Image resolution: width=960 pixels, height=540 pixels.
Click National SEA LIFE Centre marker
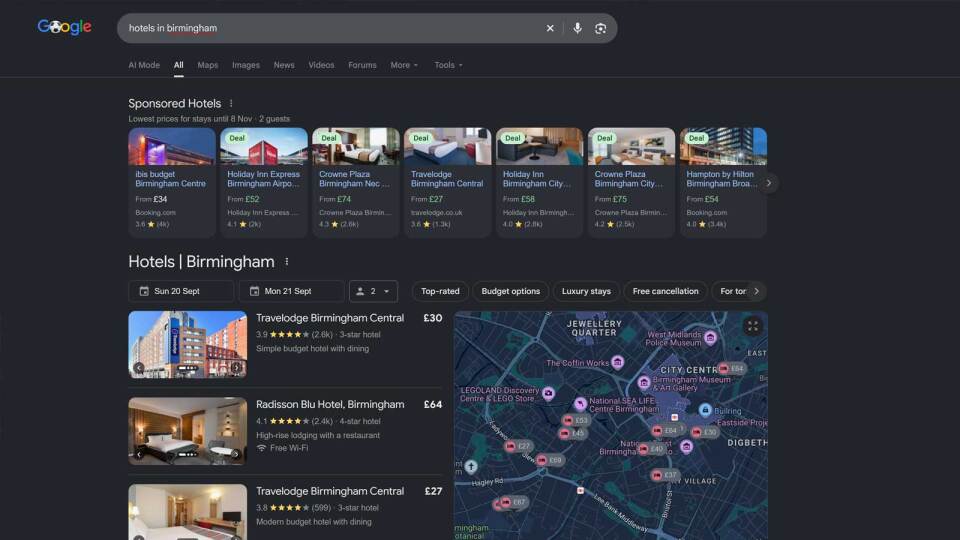[x=580, y=403]
